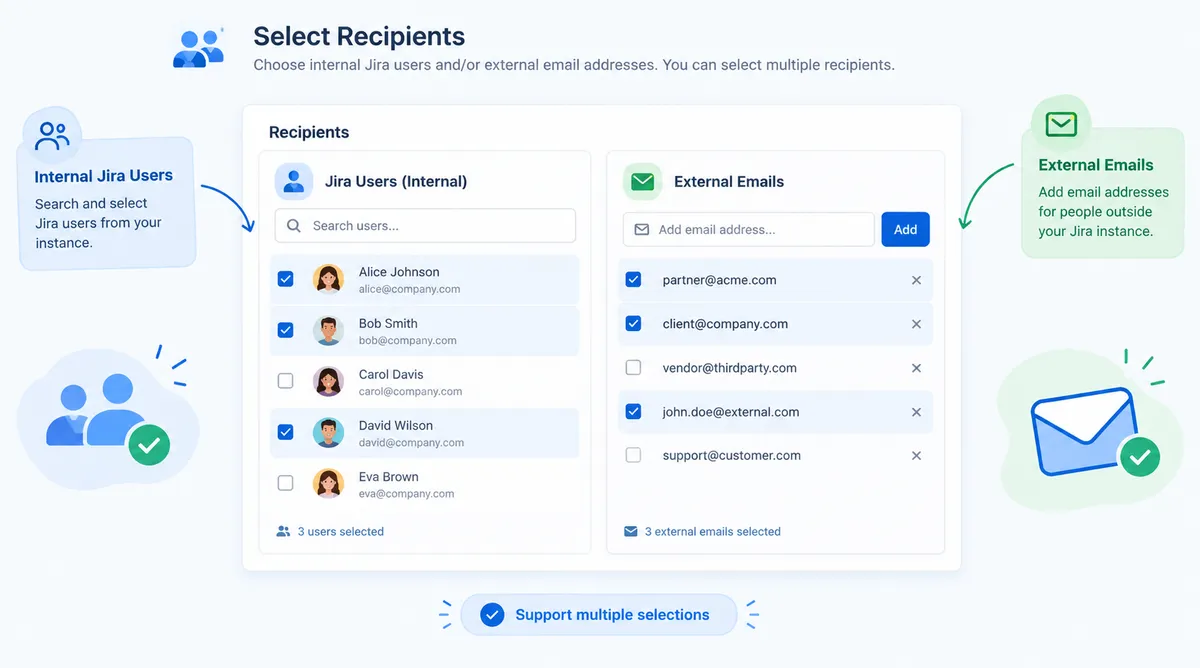Click the 'partner@acme.com' address text

tap(719, 280)
